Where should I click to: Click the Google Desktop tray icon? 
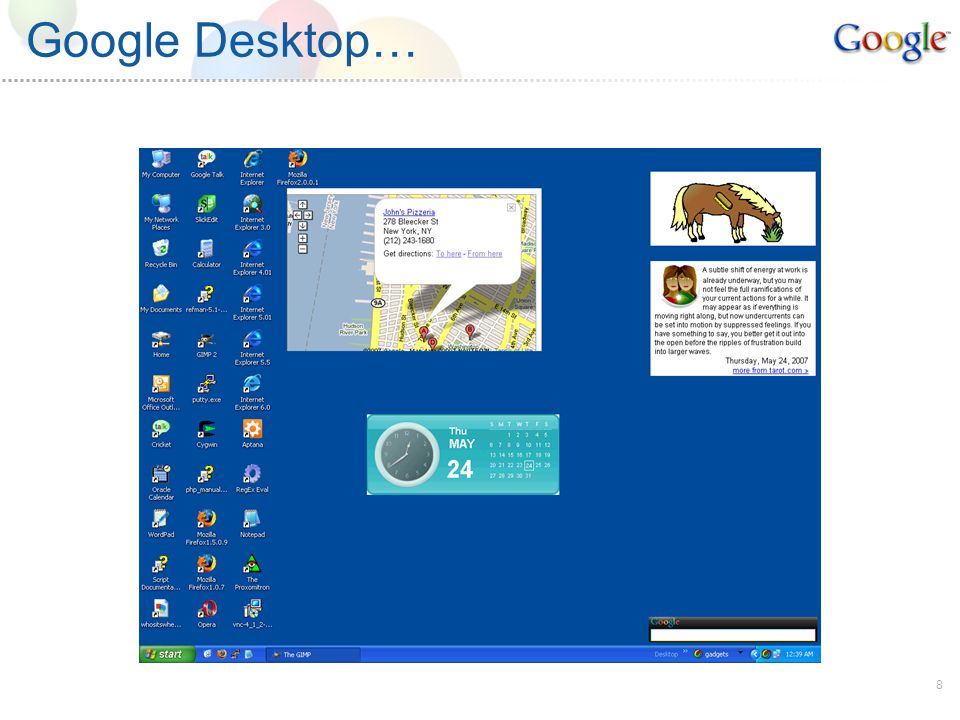pos(766,654)
